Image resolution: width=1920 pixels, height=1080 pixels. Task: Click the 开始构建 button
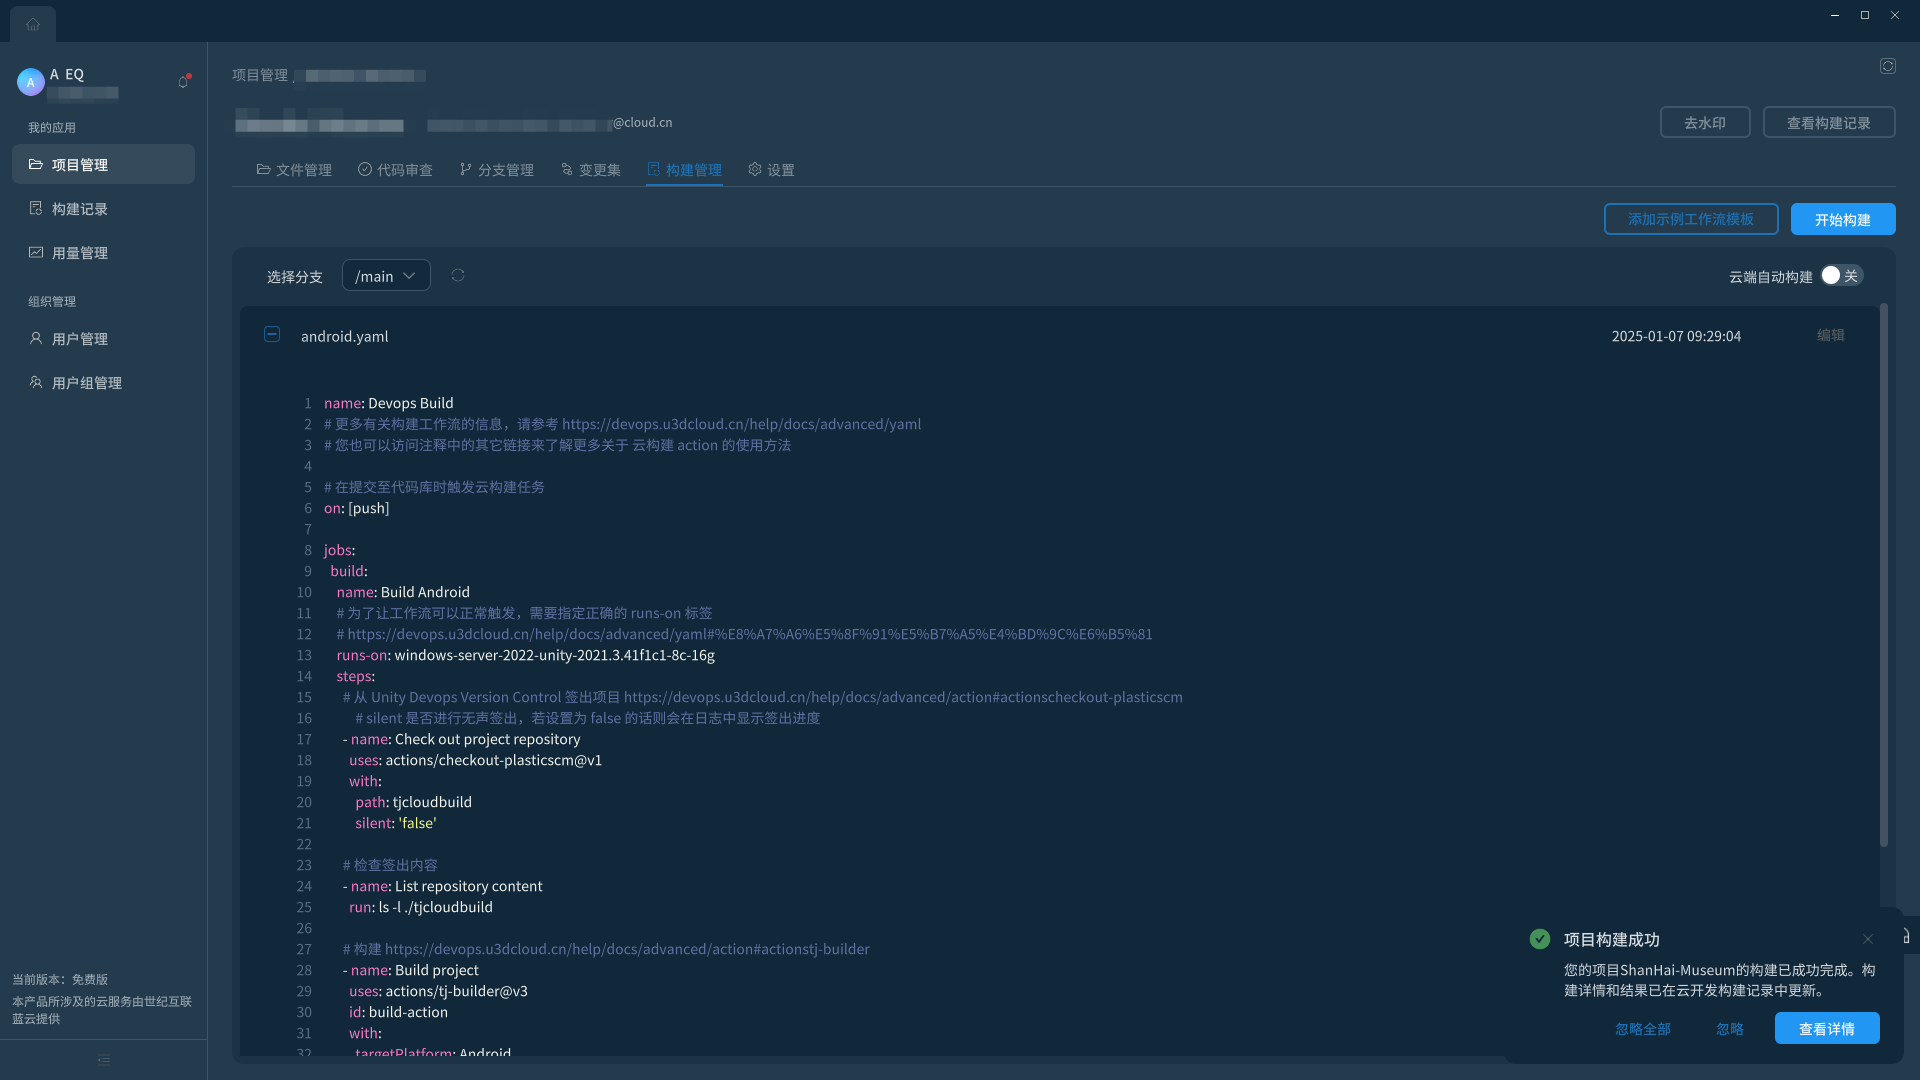tap(1842, 219)
